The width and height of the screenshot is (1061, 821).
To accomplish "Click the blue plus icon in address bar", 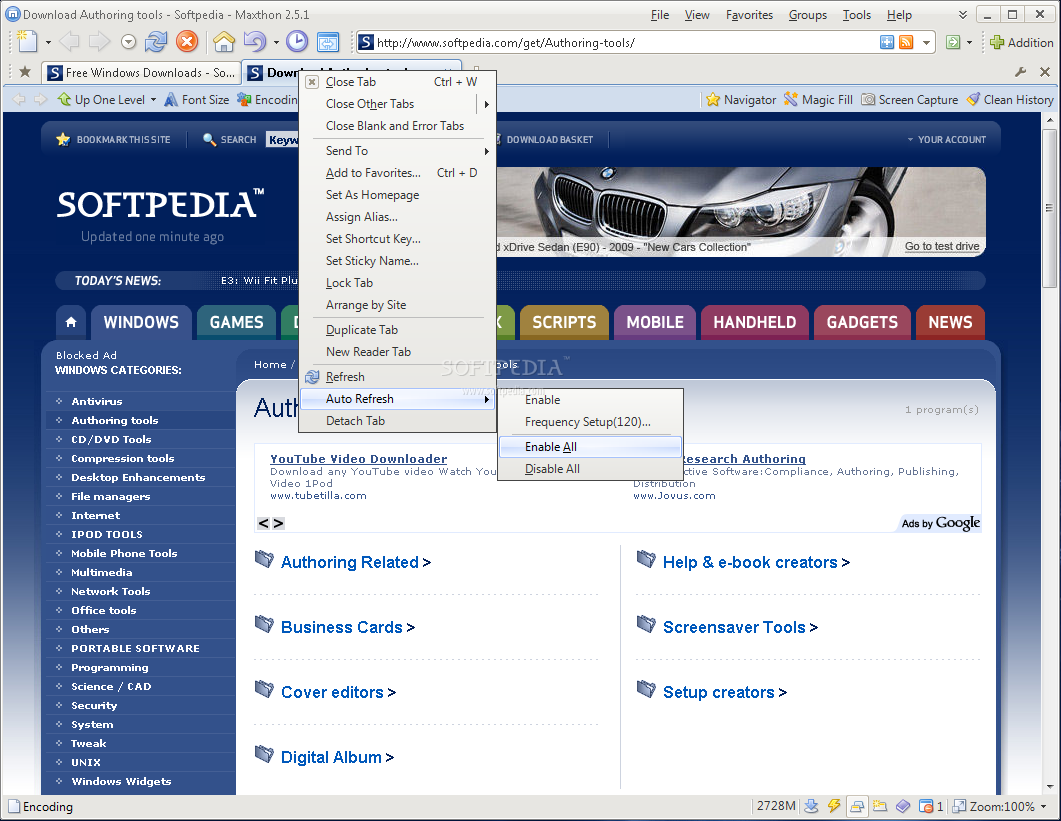I will pos(887,42).
